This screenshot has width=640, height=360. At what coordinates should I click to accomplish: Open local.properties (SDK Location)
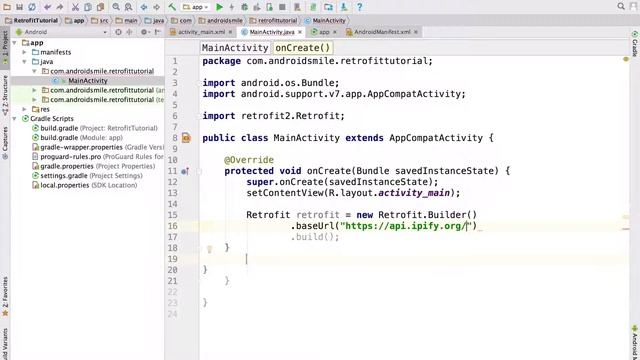(84, 185)
